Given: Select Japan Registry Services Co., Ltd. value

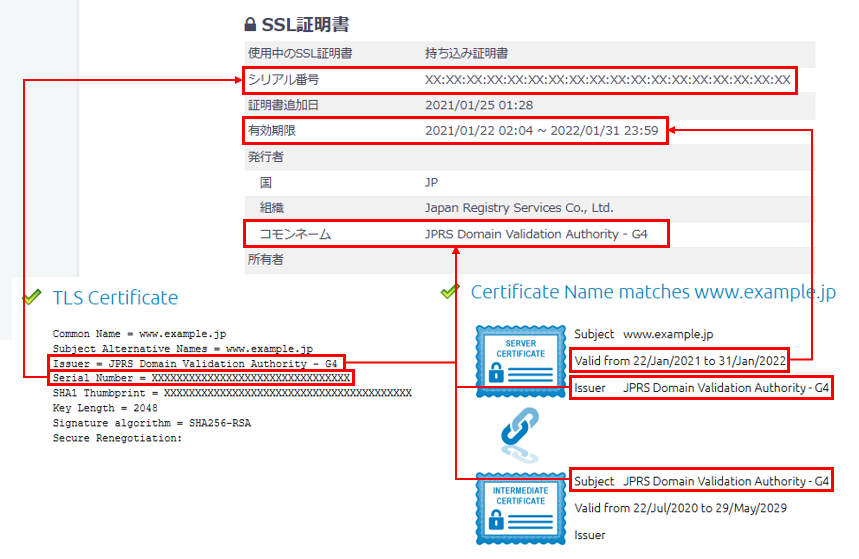Looking at the screenshot, I should pos(519,208).
